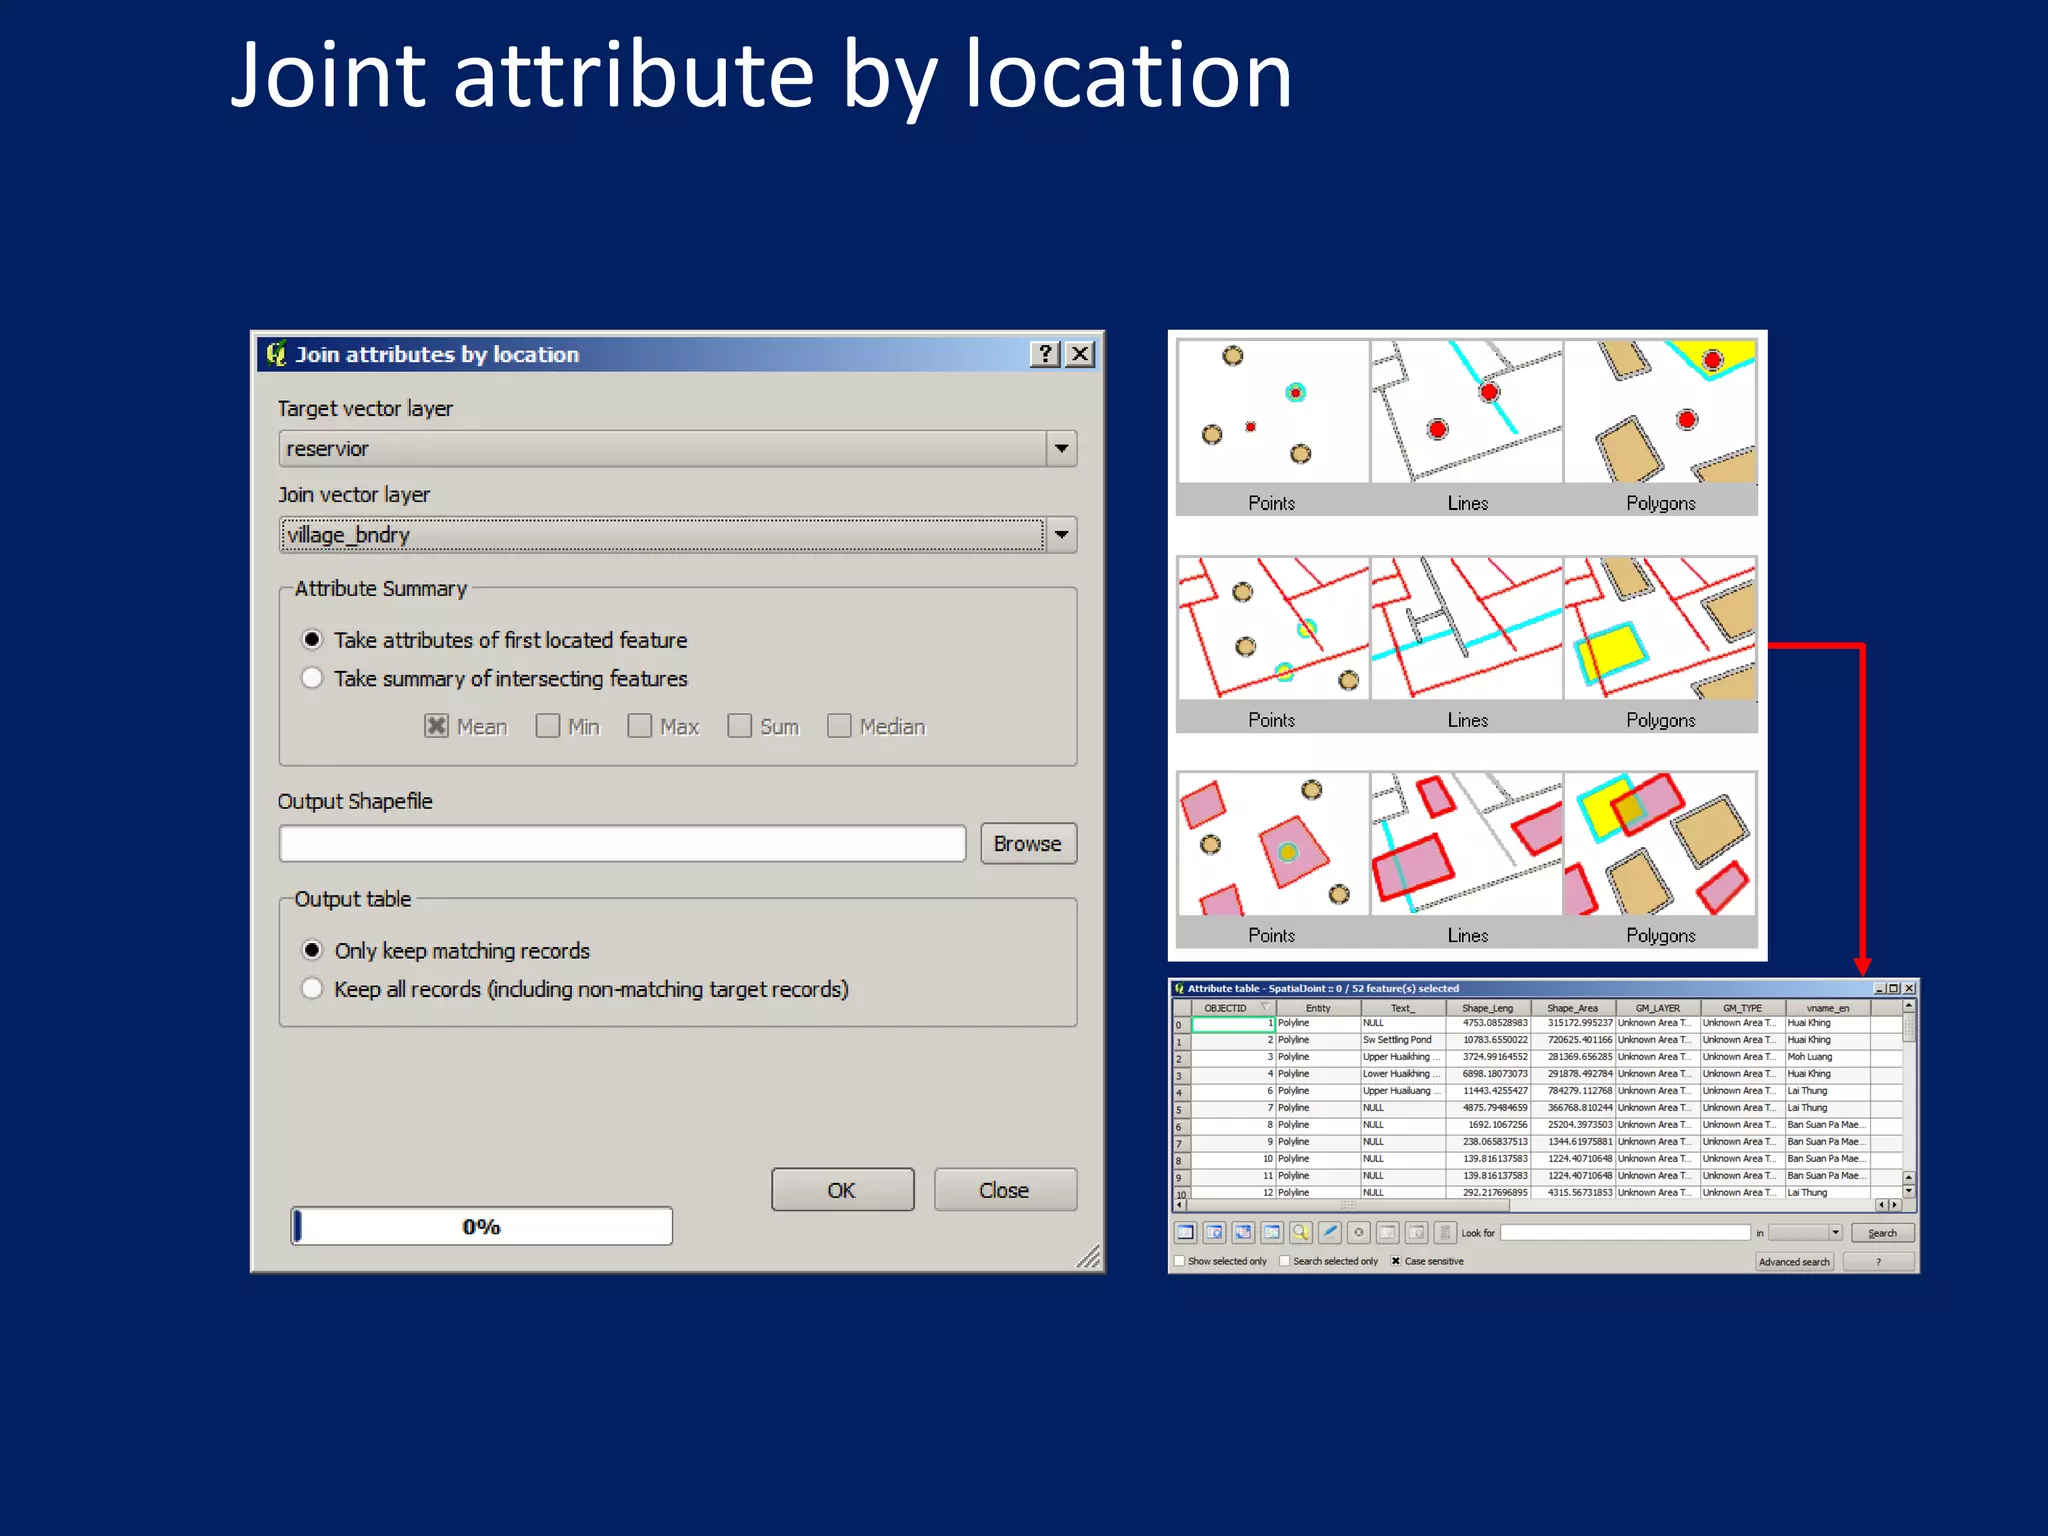Open the Target vector layer dropdown
2048x1536 pixels.
[x=1061, y=449]
